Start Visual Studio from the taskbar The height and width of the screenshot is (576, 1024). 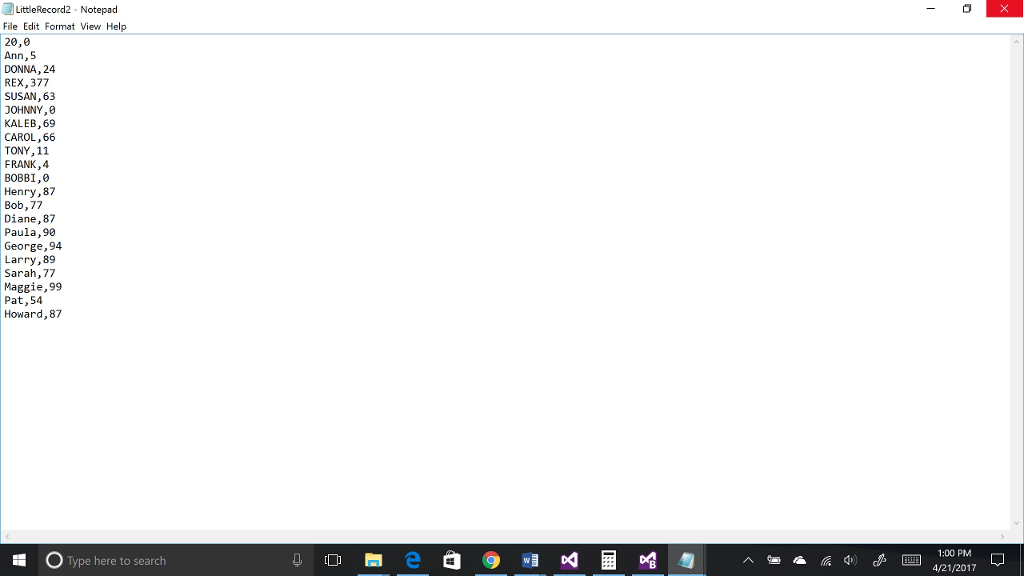click(569, 560)
